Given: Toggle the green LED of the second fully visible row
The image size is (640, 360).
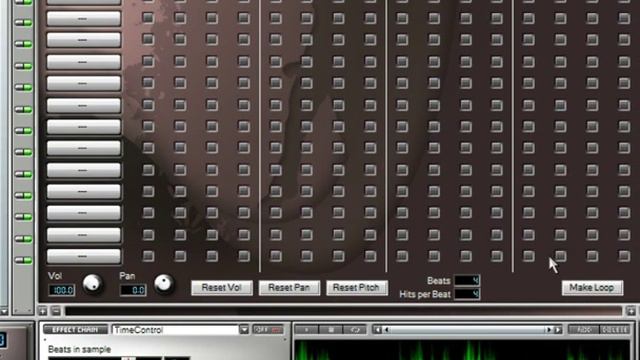Looking at the screenshot, I should point(23,44).
